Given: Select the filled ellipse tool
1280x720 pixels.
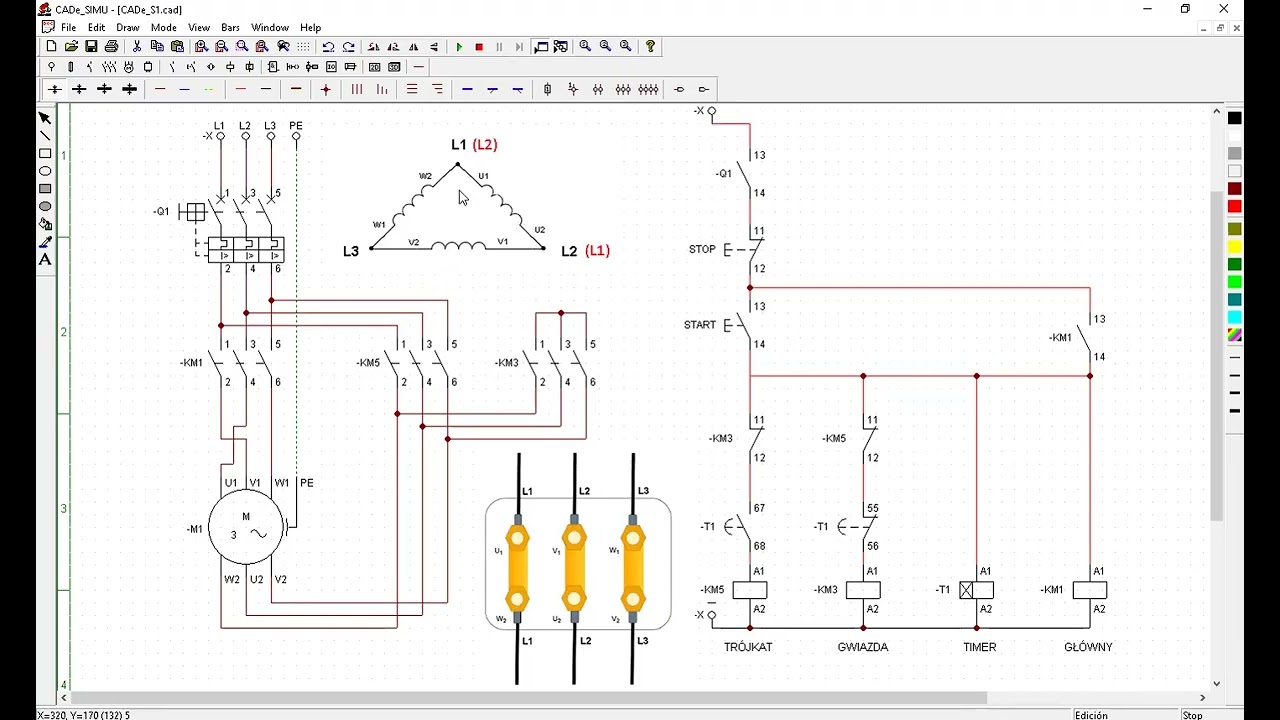Looking at the screenshot, I should coord(45,207).
